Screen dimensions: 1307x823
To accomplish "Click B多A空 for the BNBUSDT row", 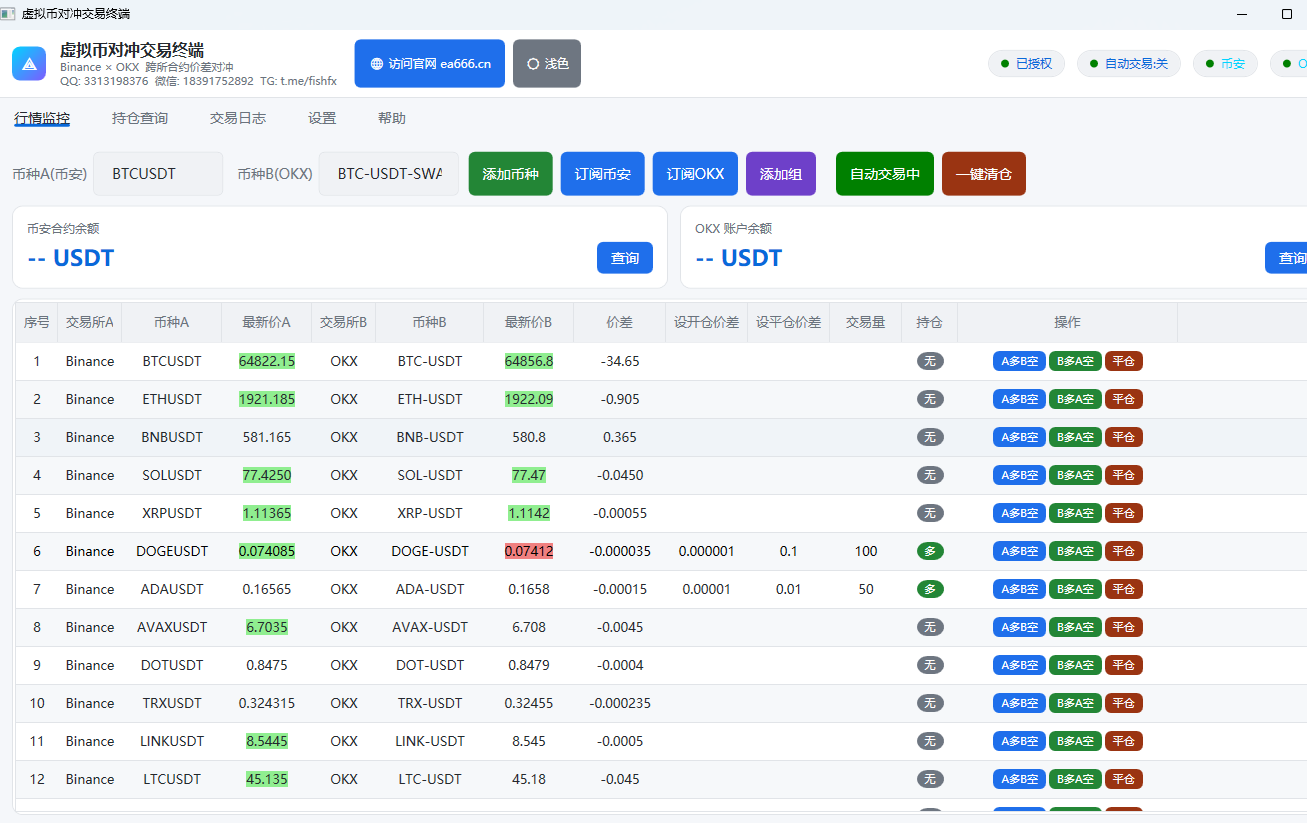I will click(1075, 437).
